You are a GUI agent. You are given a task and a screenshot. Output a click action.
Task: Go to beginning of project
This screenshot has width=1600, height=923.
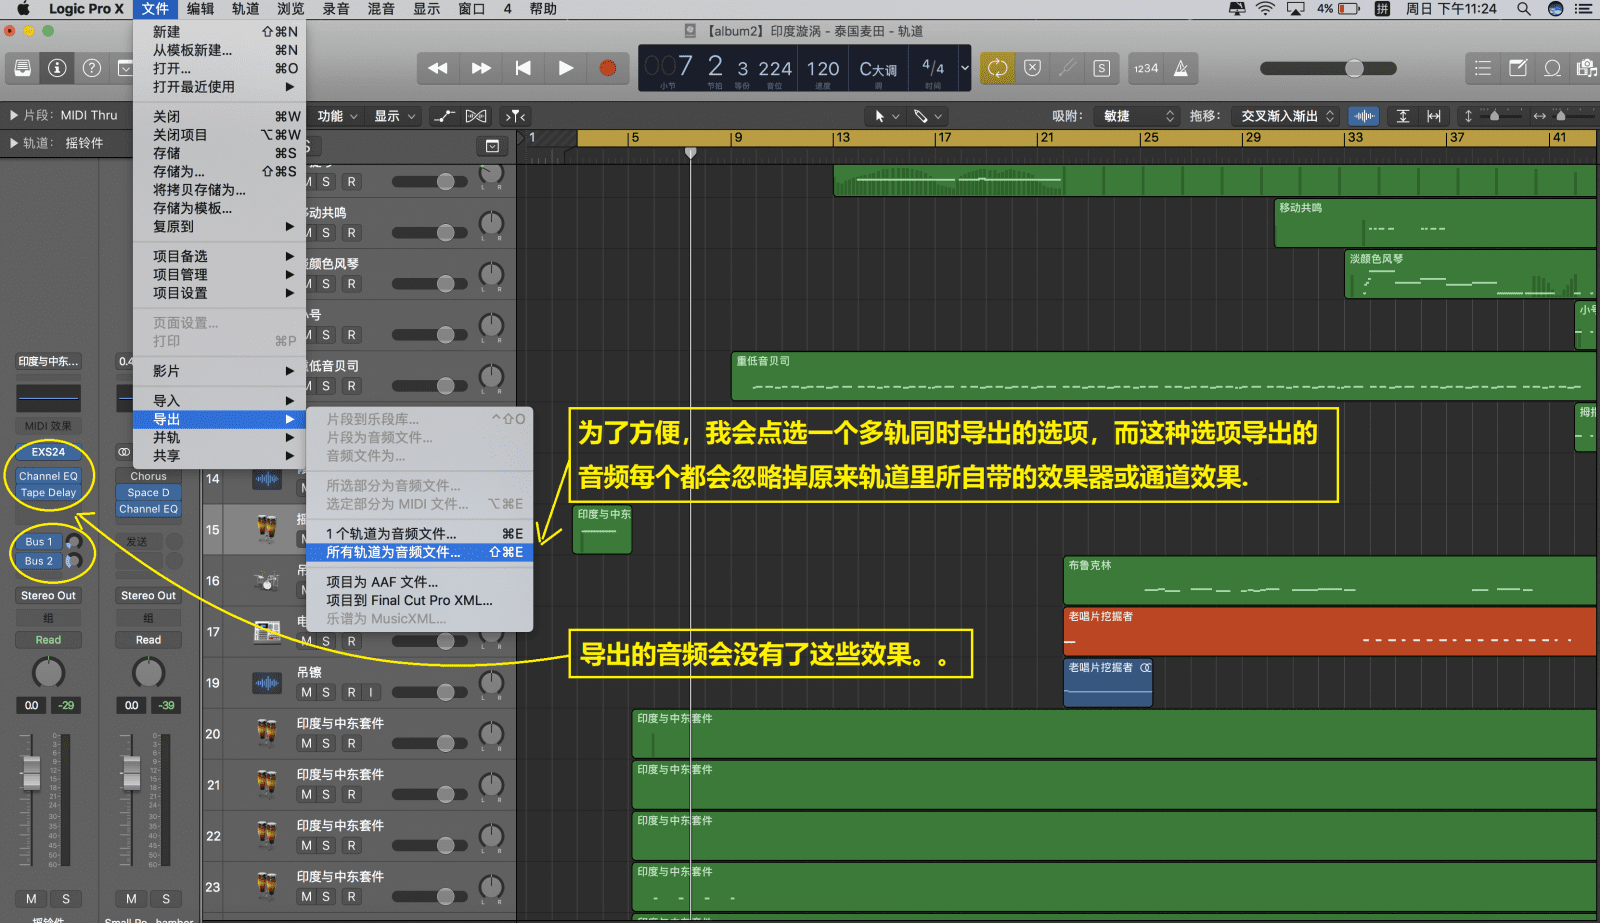[x=523, y=68]
